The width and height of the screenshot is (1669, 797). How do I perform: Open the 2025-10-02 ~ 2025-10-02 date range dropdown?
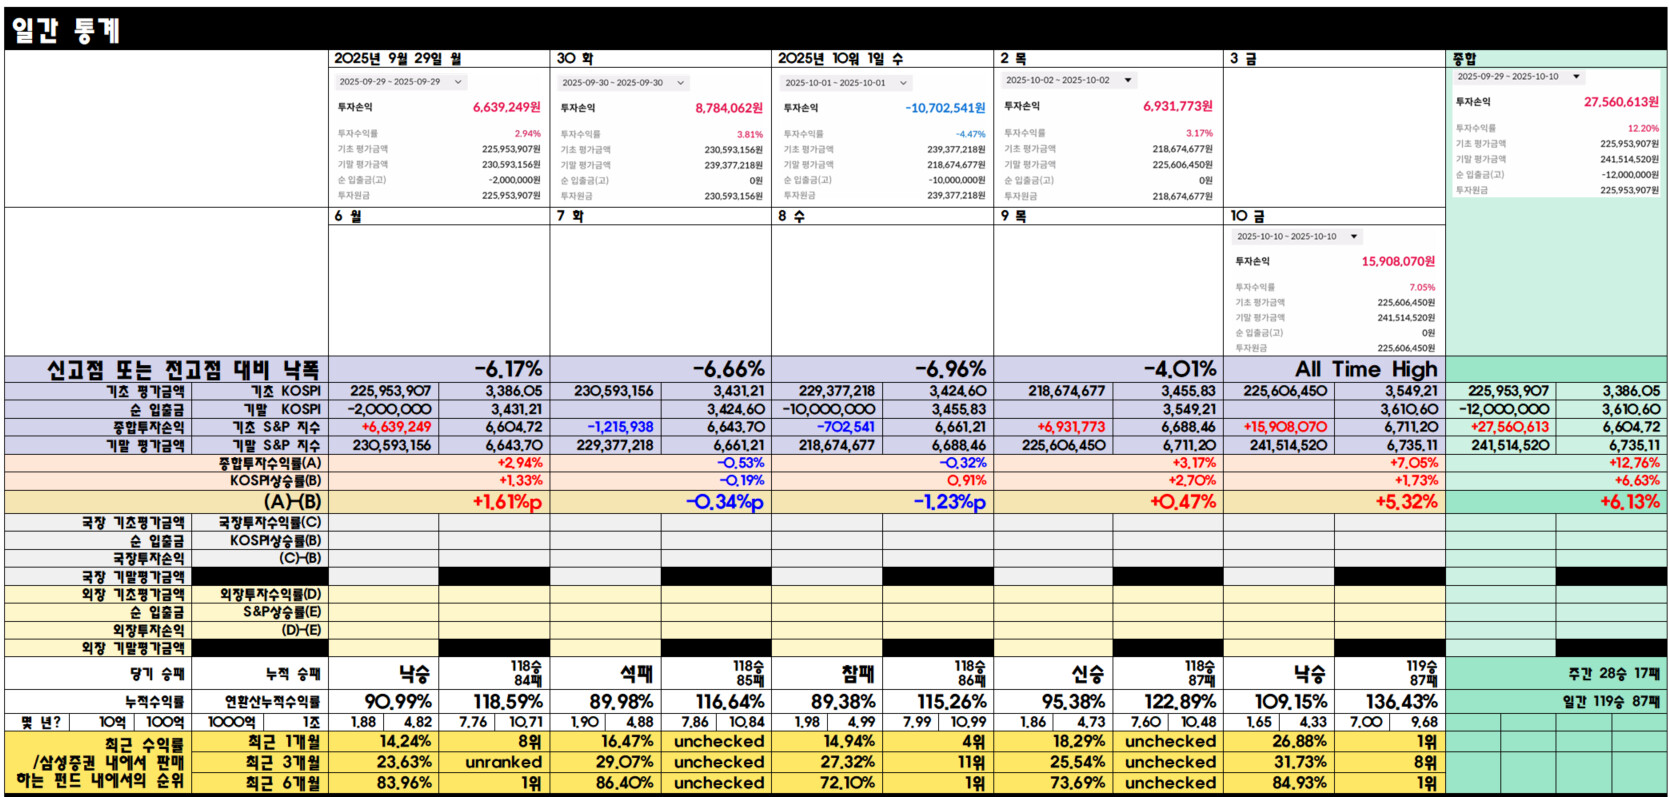tap(1069, 80)
